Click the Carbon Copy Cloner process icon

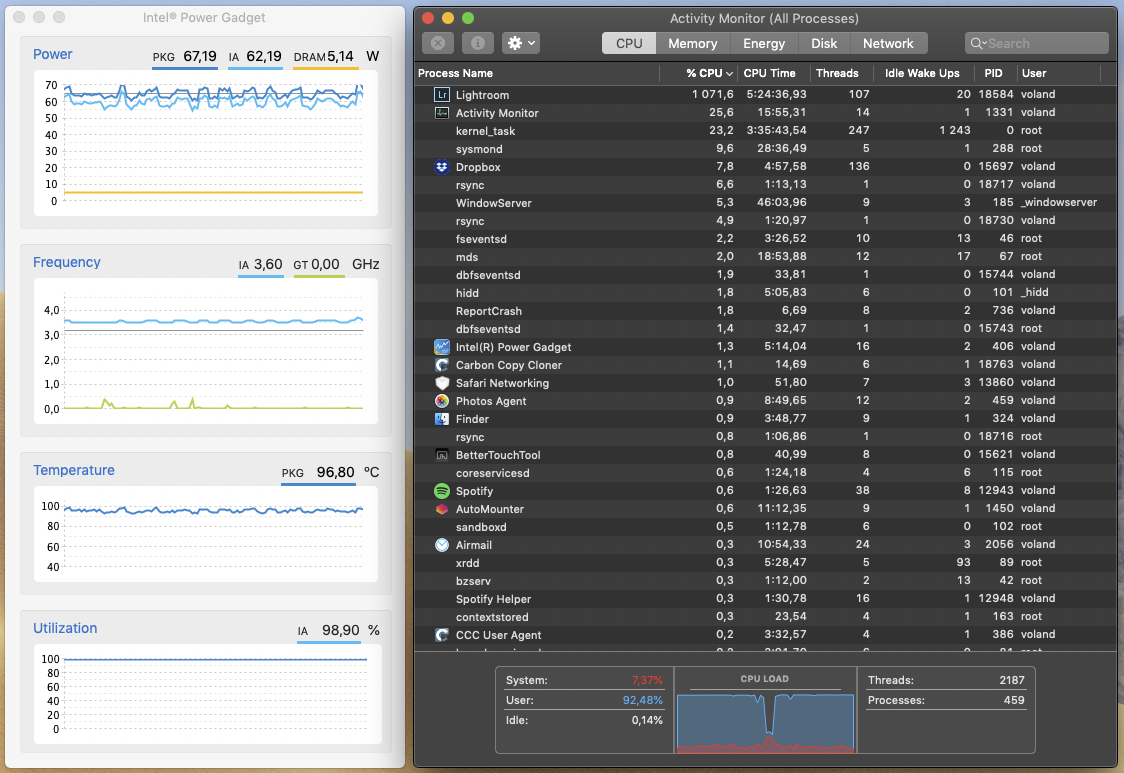[x=442, y=365]
